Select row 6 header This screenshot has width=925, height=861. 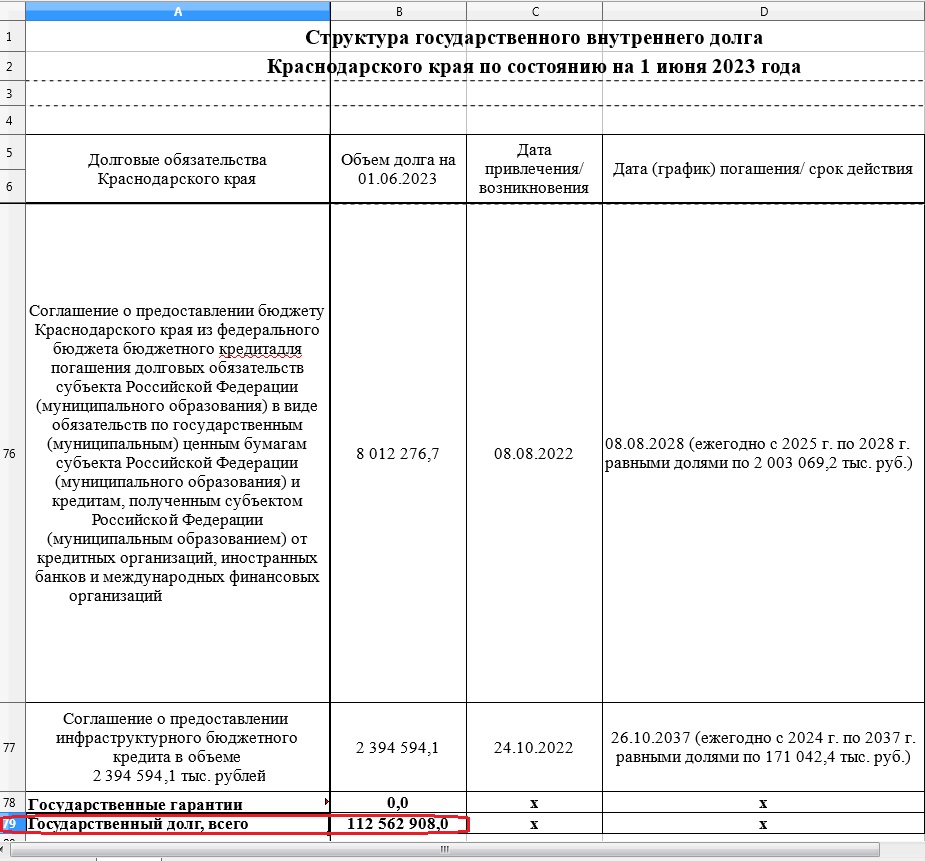(x=12, y=186)
